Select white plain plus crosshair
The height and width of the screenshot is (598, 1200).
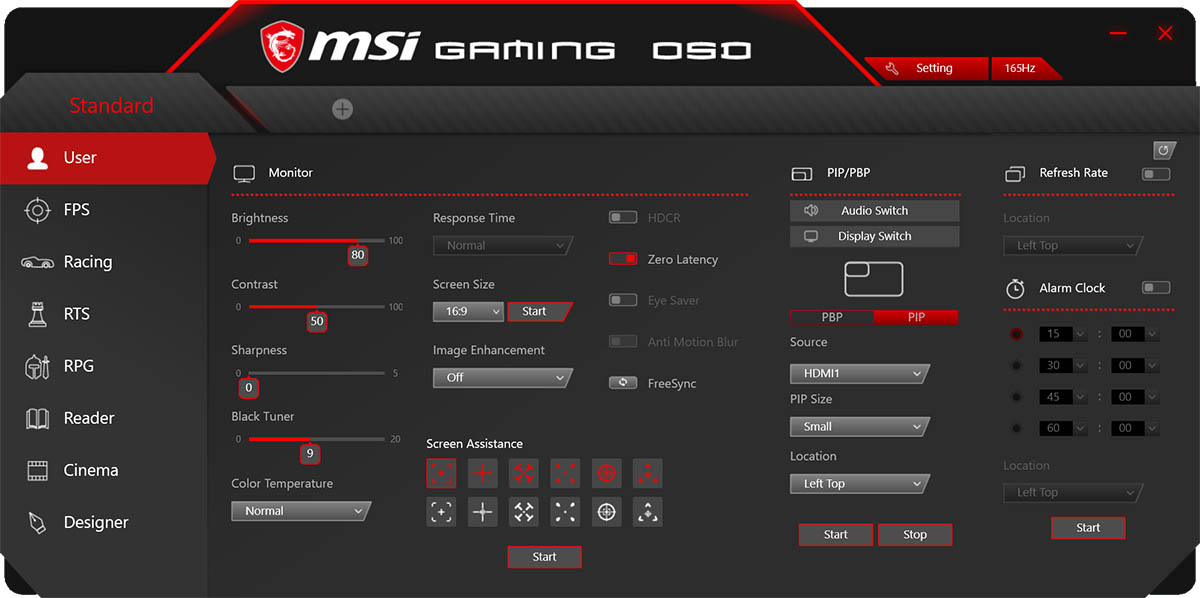483,512
